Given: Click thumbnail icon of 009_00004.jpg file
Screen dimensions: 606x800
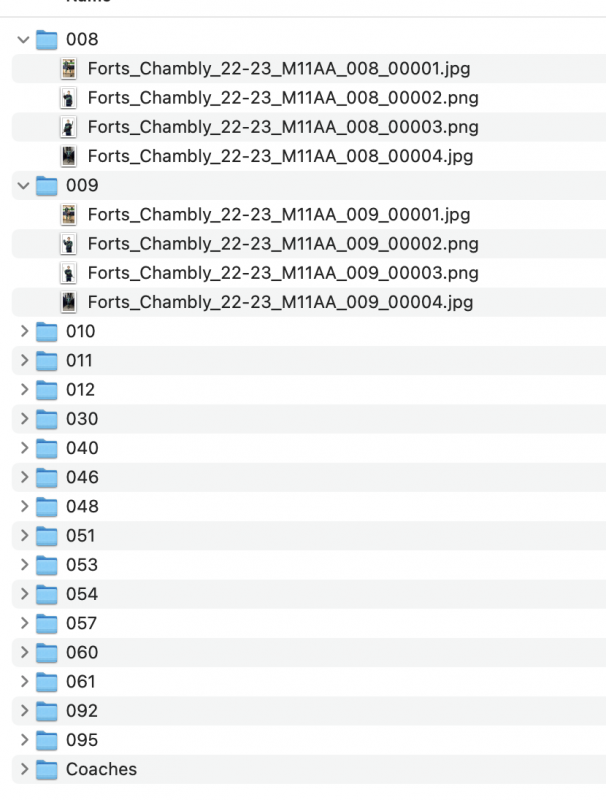Looking at the screenshot, I should pyautogui.click(x=68, y=302).
